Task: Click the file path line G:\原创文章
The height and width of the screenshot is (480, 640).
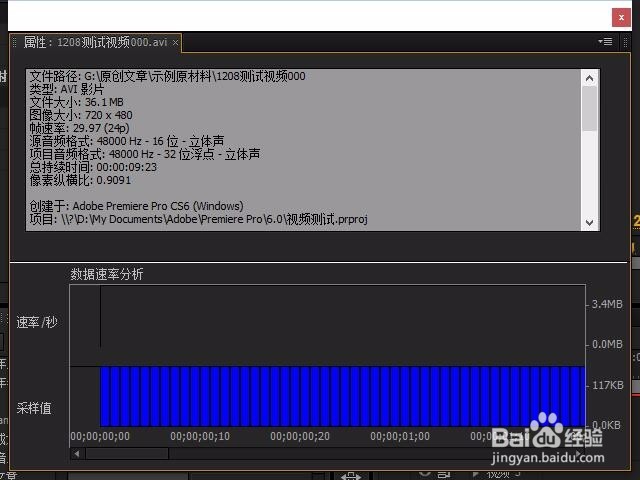Action: [x=167, y=76]
